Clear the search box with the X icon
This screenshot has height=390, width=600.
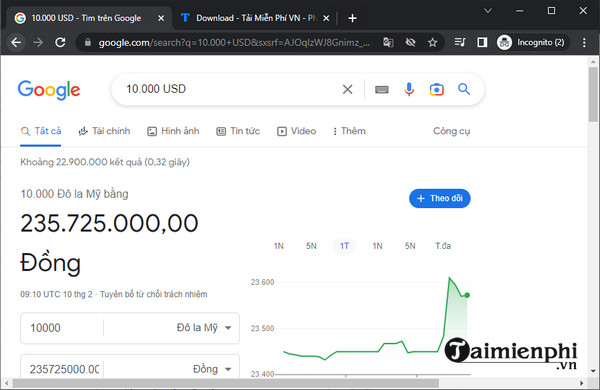coord(347,89)
